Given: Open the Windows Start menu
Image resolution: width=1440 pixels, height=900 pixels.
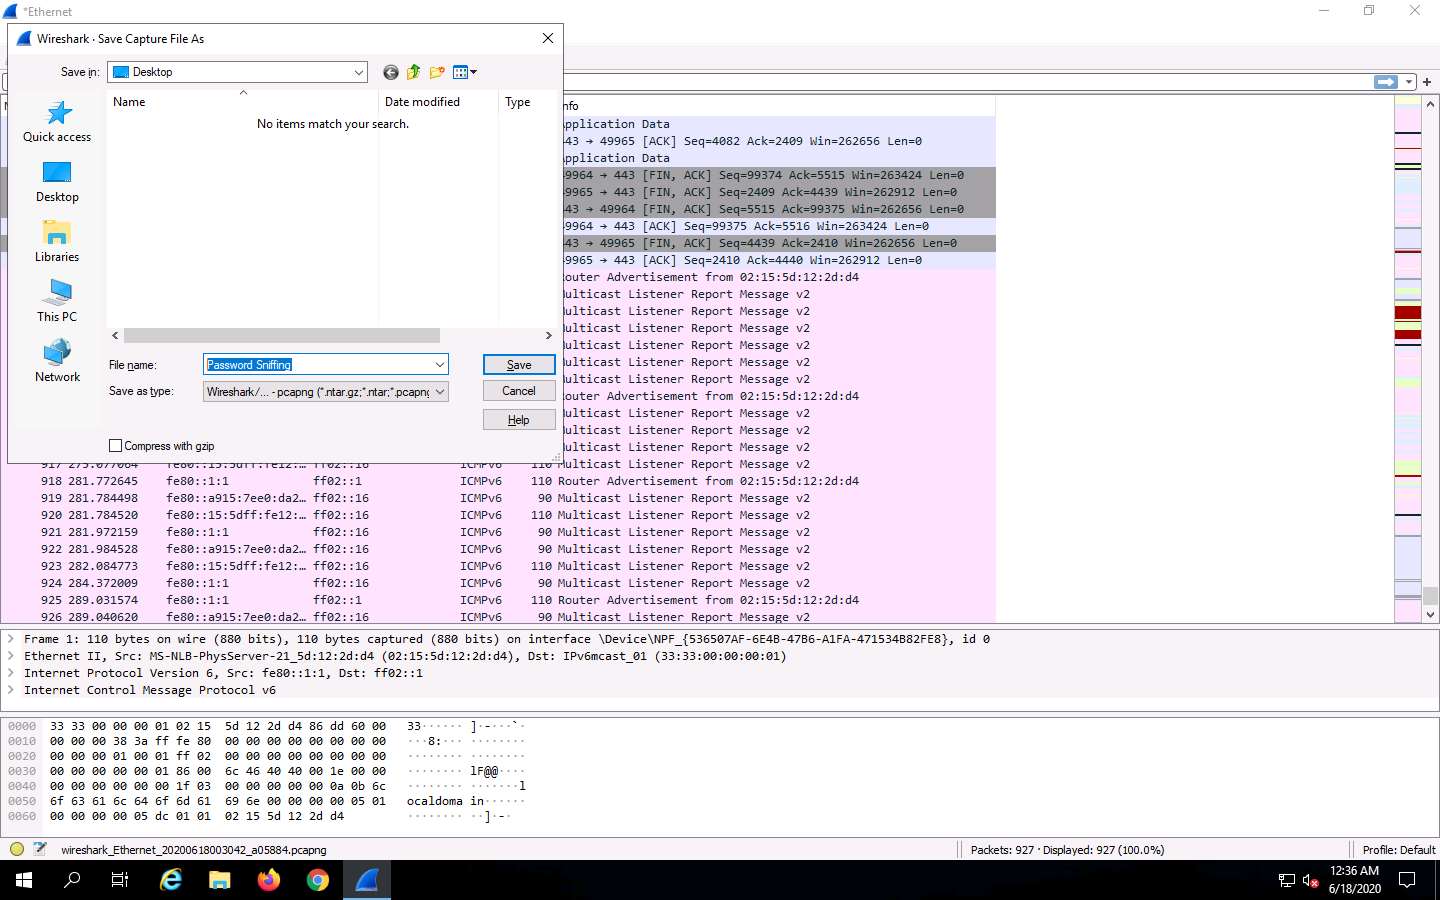Looking at the screenshot, I should [24, 880].
